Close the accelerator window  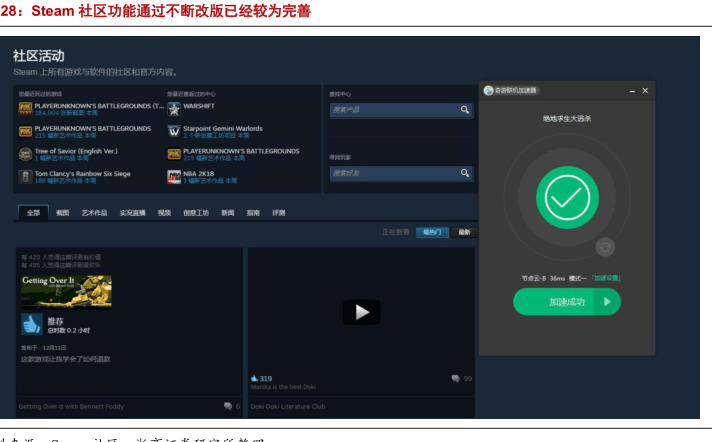pos(645,91)
